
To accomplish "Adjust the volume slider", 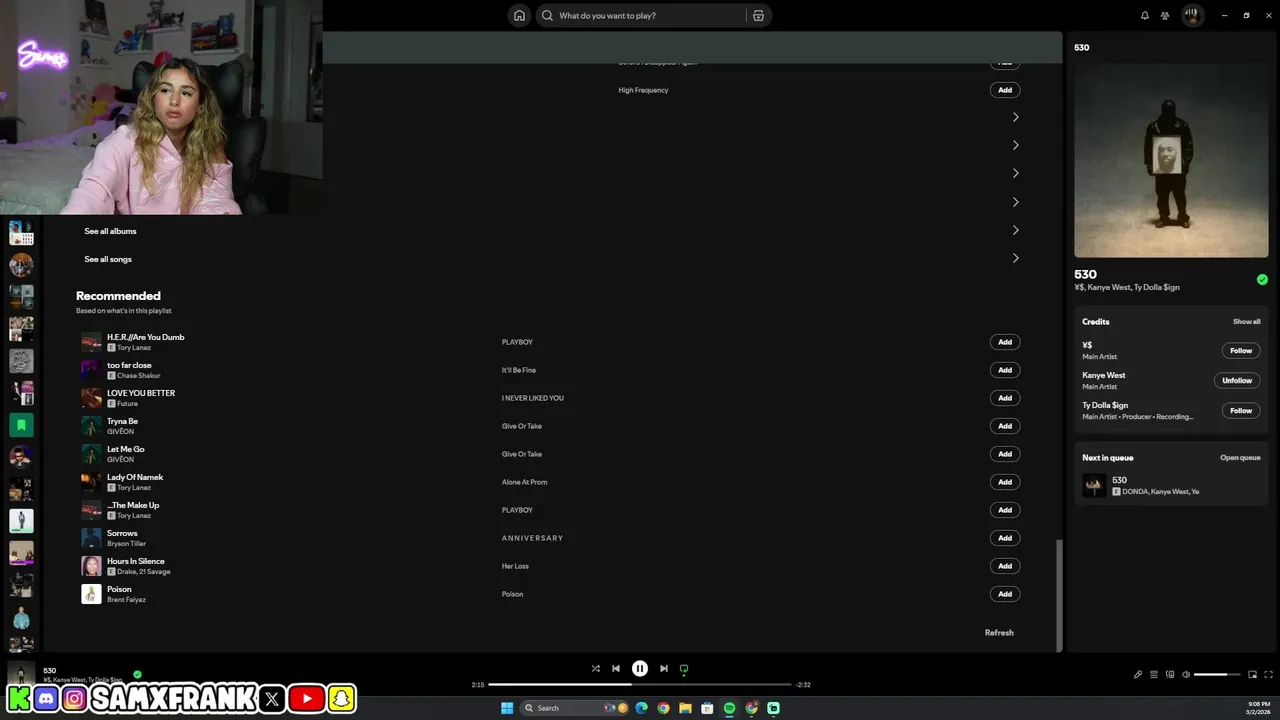I will click(x=1217, y=675).
